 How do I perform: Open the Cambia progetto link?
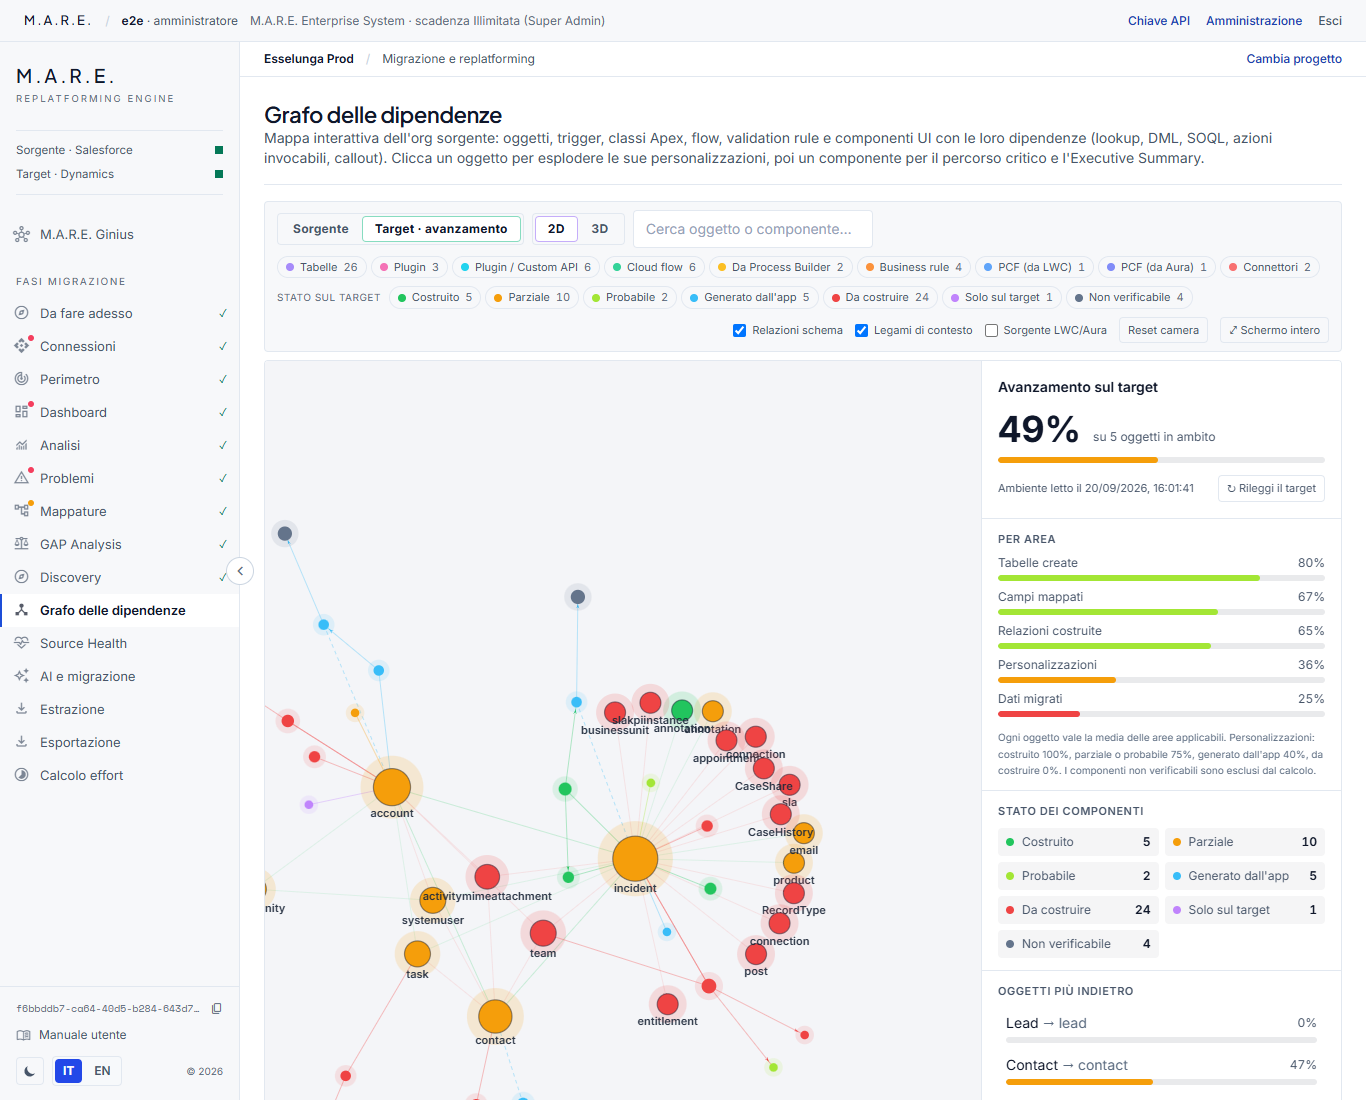pos(1294,59)
